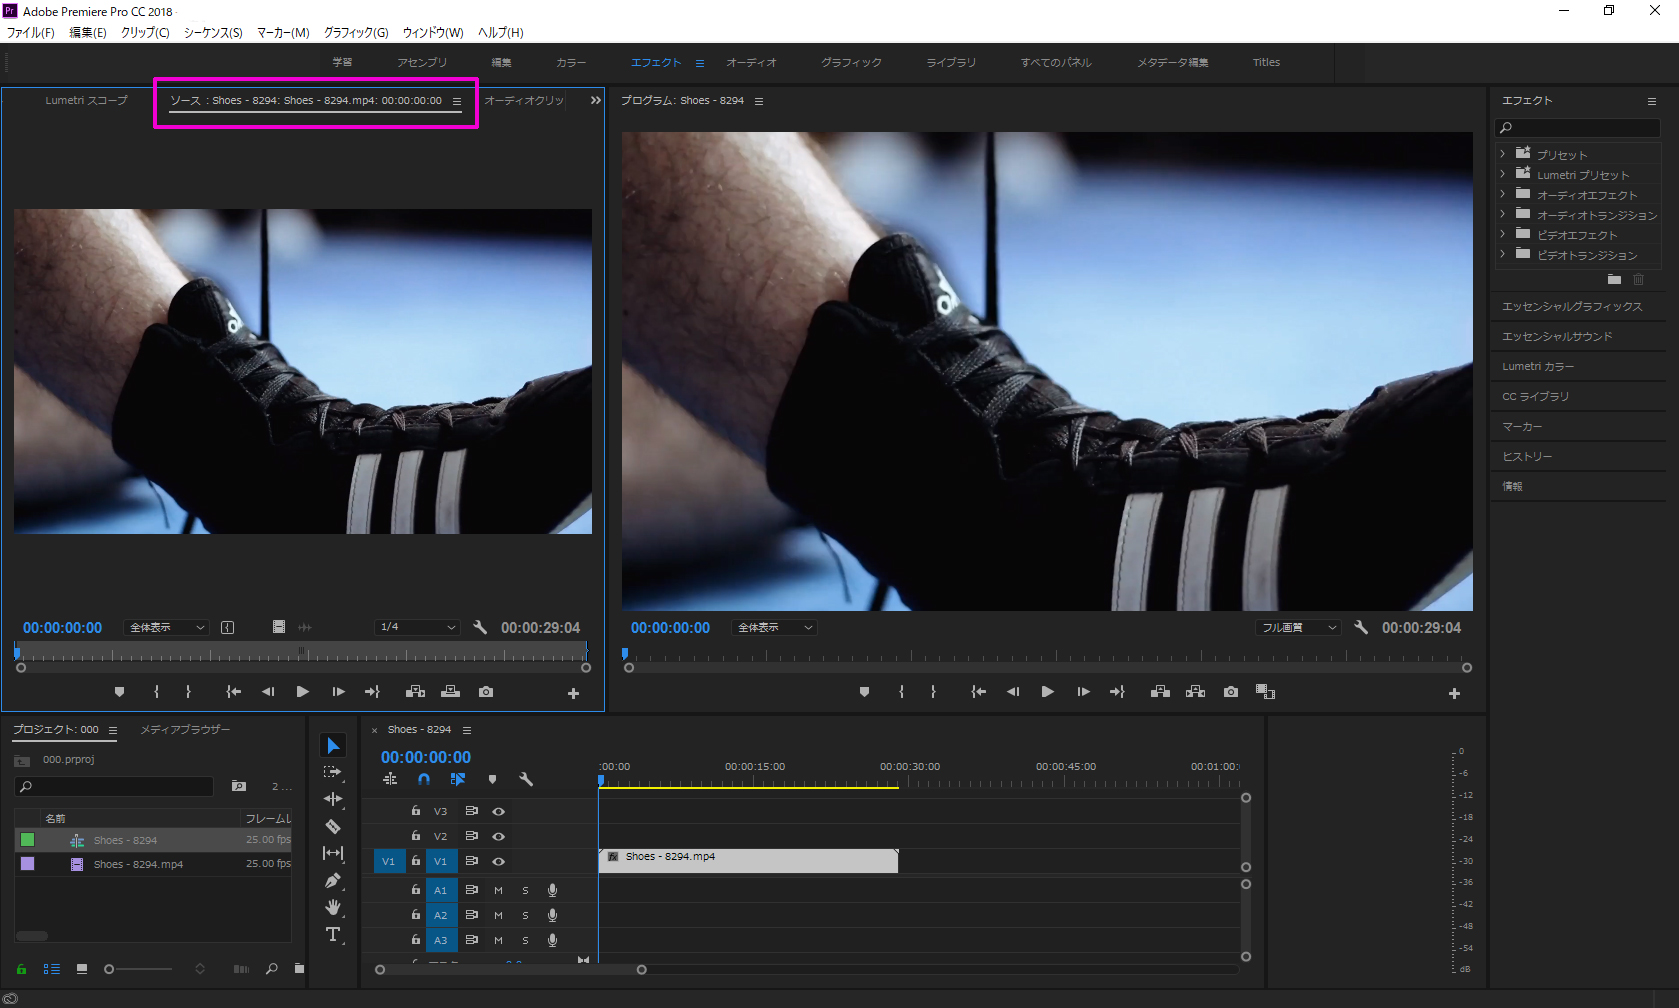Image resolution: width=1679 pixels, height=1008 pixels.
Task: Show hidden Source panel tabs chevron
Action: click(x=596, y=100)
